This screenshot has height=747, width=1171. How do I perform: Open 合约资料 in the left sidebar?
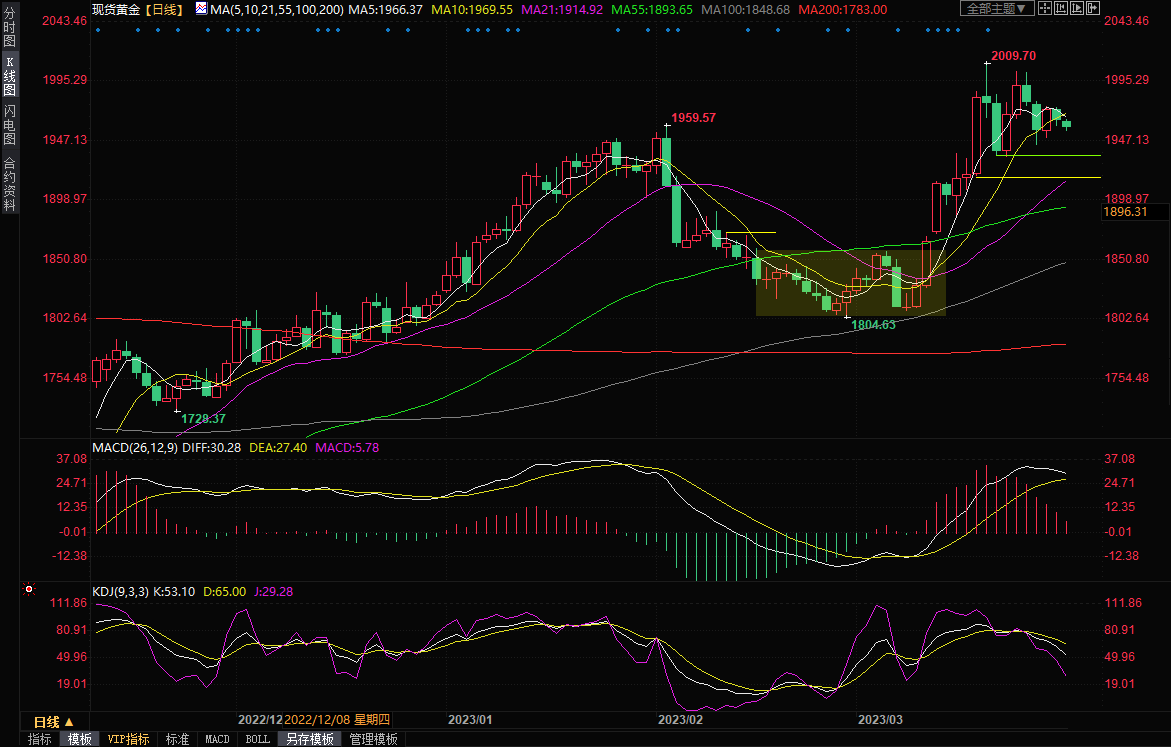[9, 183]
